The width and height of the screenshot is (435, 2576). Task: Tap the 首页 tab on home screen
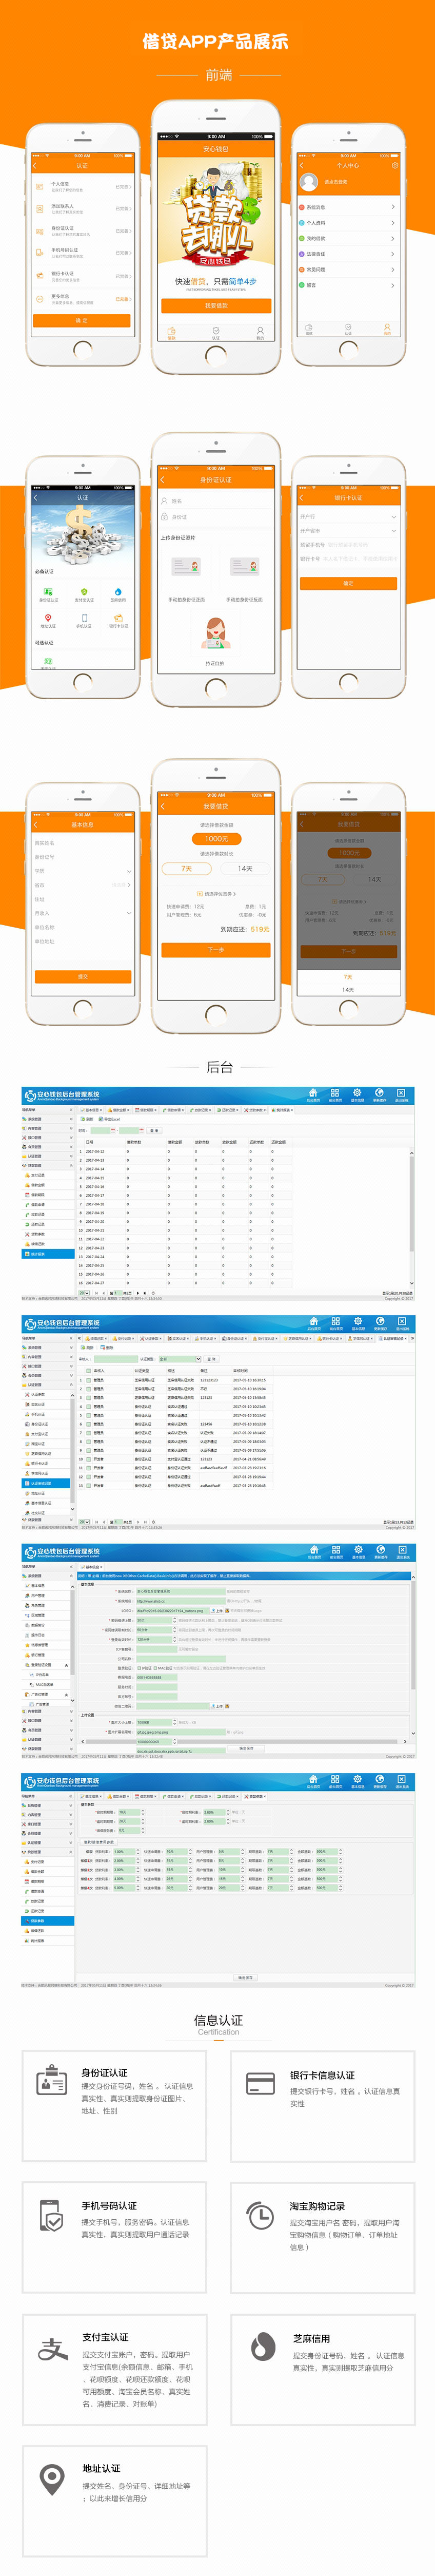(x=172, y=331)
